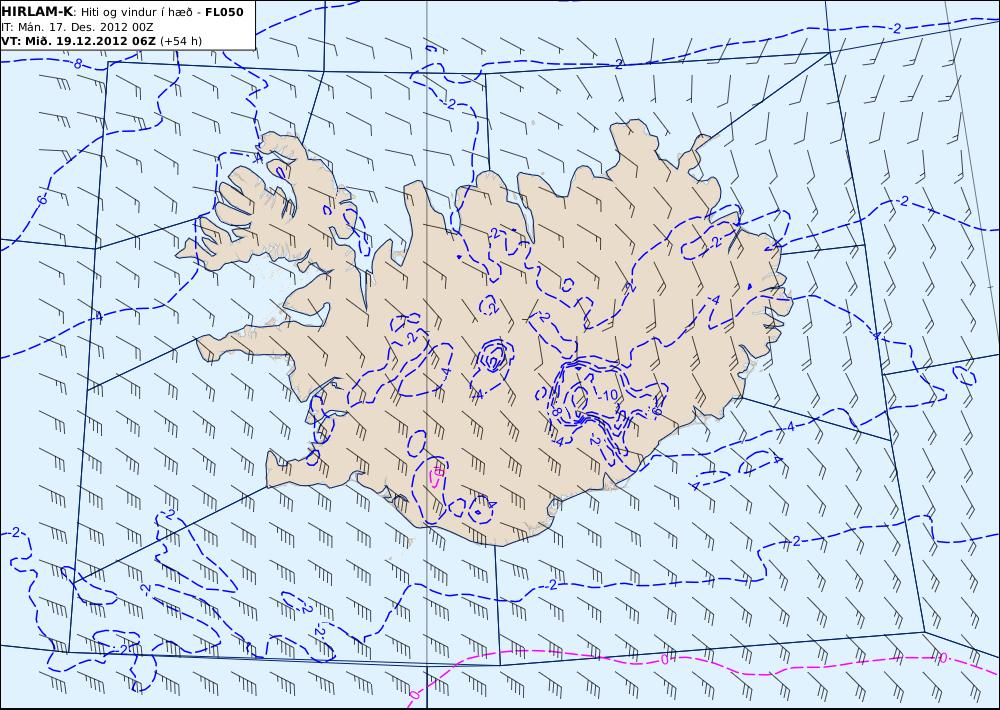This screenshot has height=710, width=1000.
Task: Click the -10 contour label over the glacier
Action: [x=609, y=394]
